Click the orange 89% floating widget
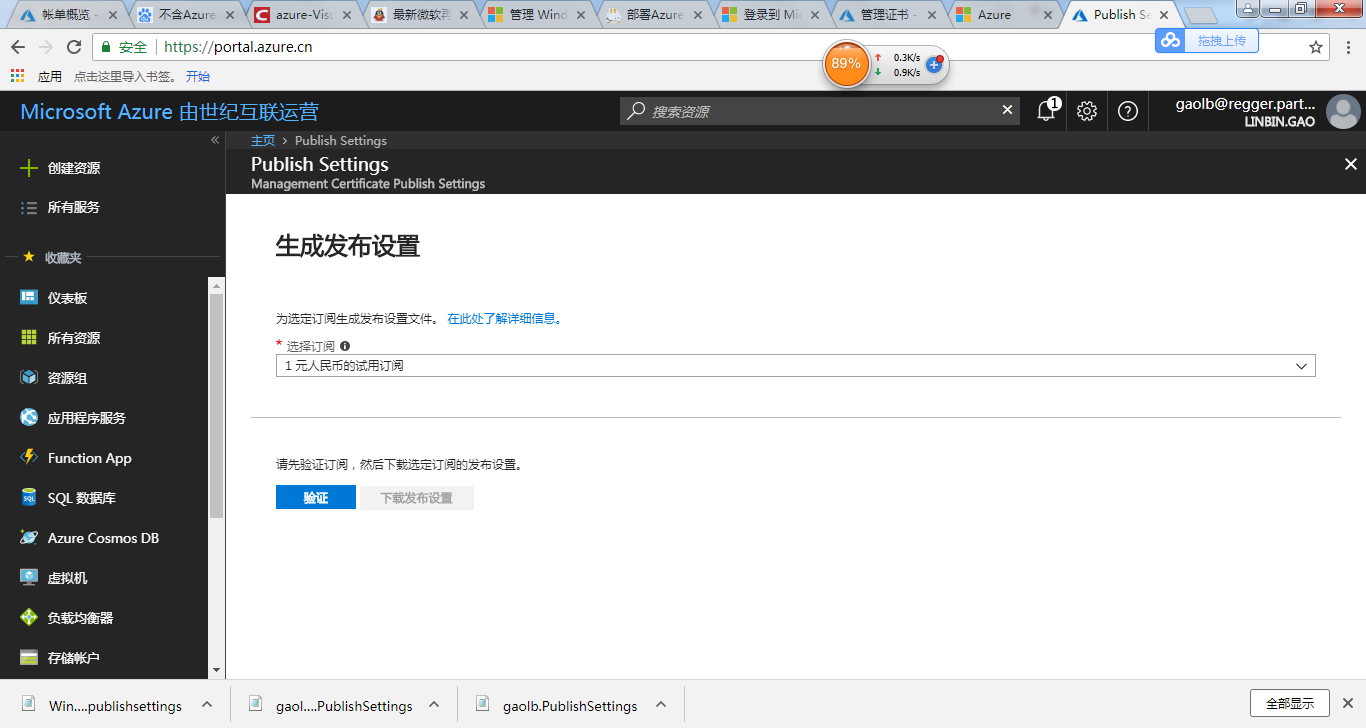This screenshot has width=1366, height=728. click(845, 63)
